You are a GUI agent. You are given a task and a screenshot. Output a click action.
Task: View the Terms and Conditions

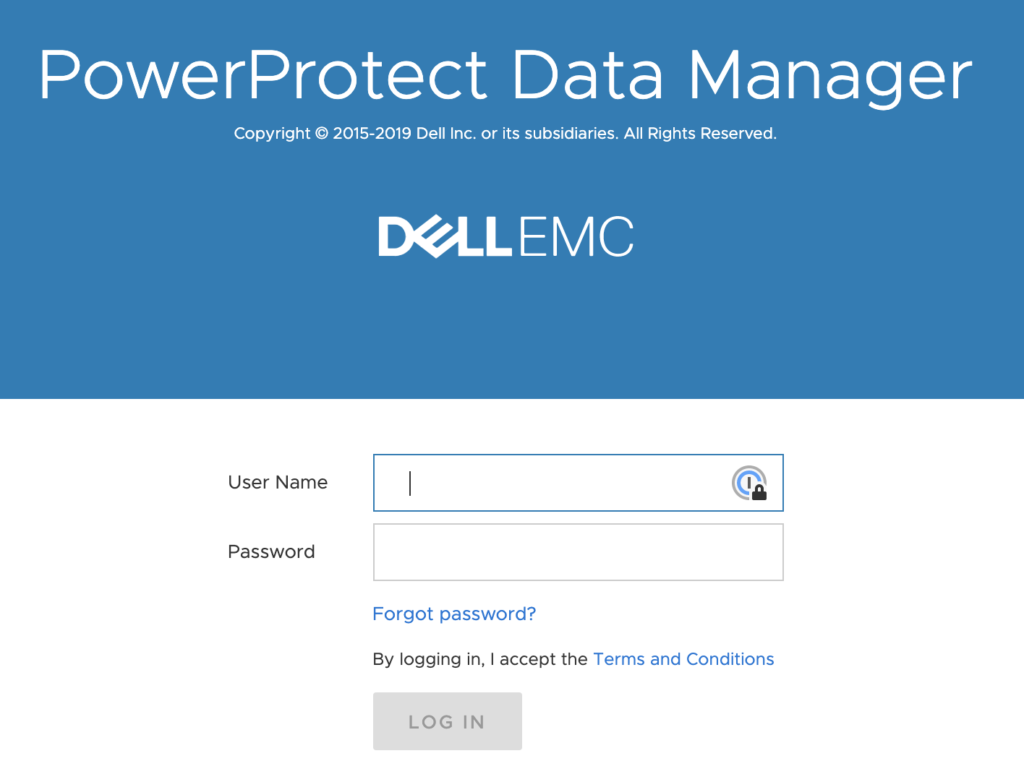coord(683,659)
